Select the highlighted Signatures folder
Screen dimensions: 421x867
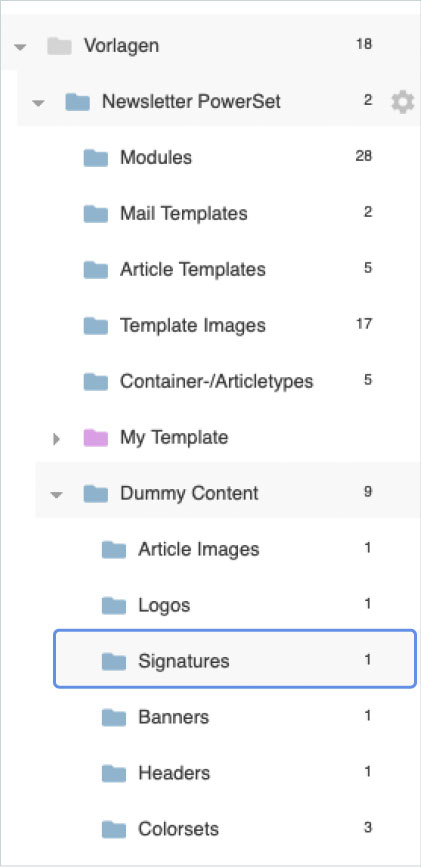click(235, 659)
